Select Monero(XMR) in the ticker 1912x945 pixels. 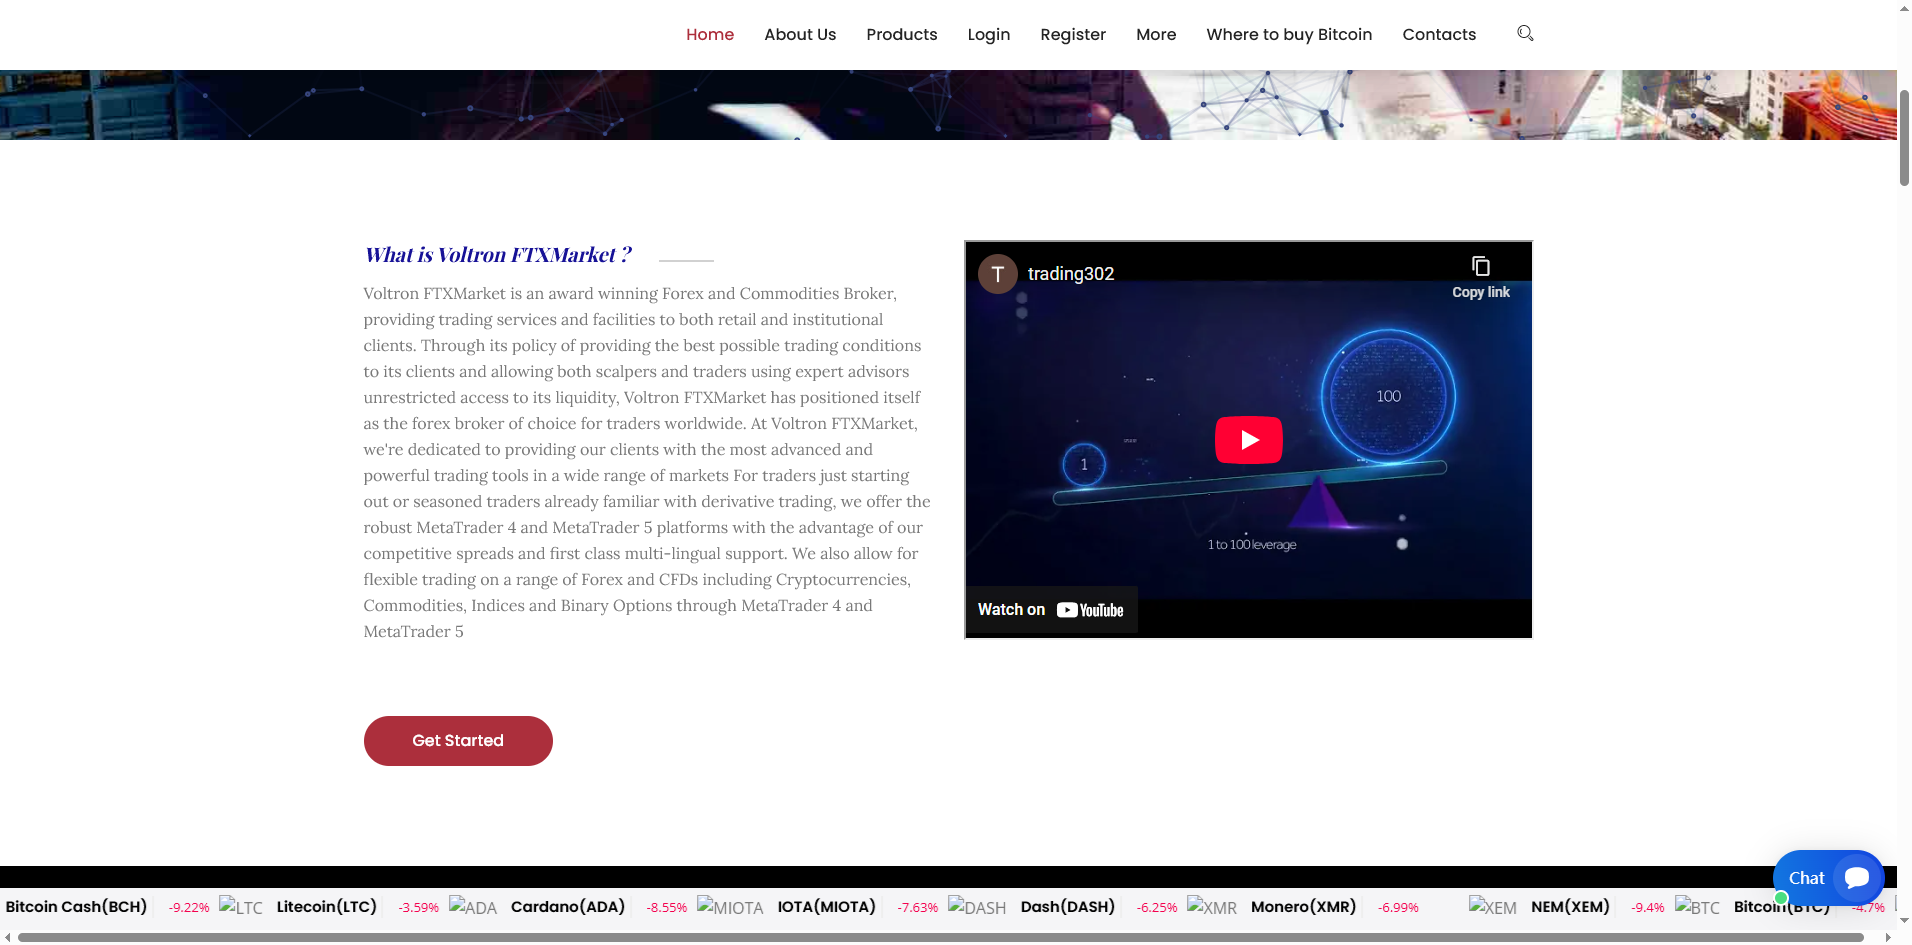point(1304,907)
